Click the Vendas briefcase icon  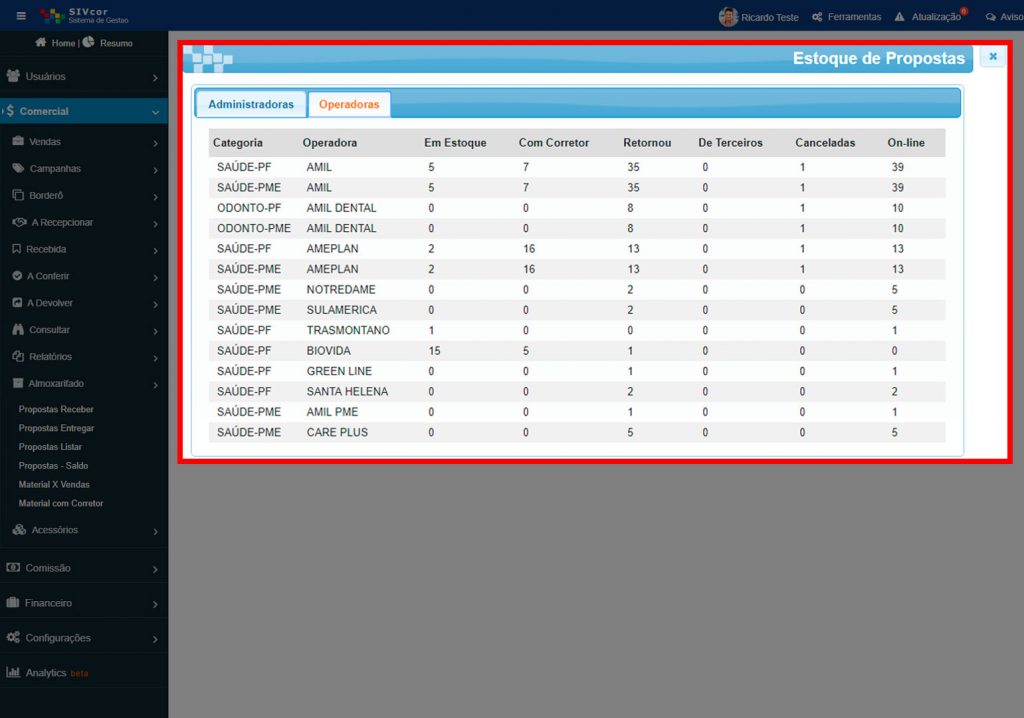tap(18, 141)
